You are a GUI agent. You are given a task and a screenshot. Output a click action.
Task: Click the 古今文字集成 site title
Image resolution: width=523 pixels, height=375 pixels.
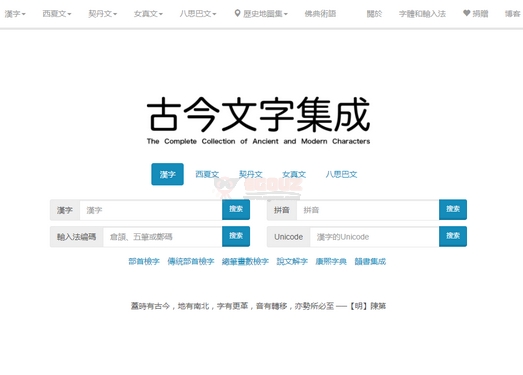[x=258, y=114]
